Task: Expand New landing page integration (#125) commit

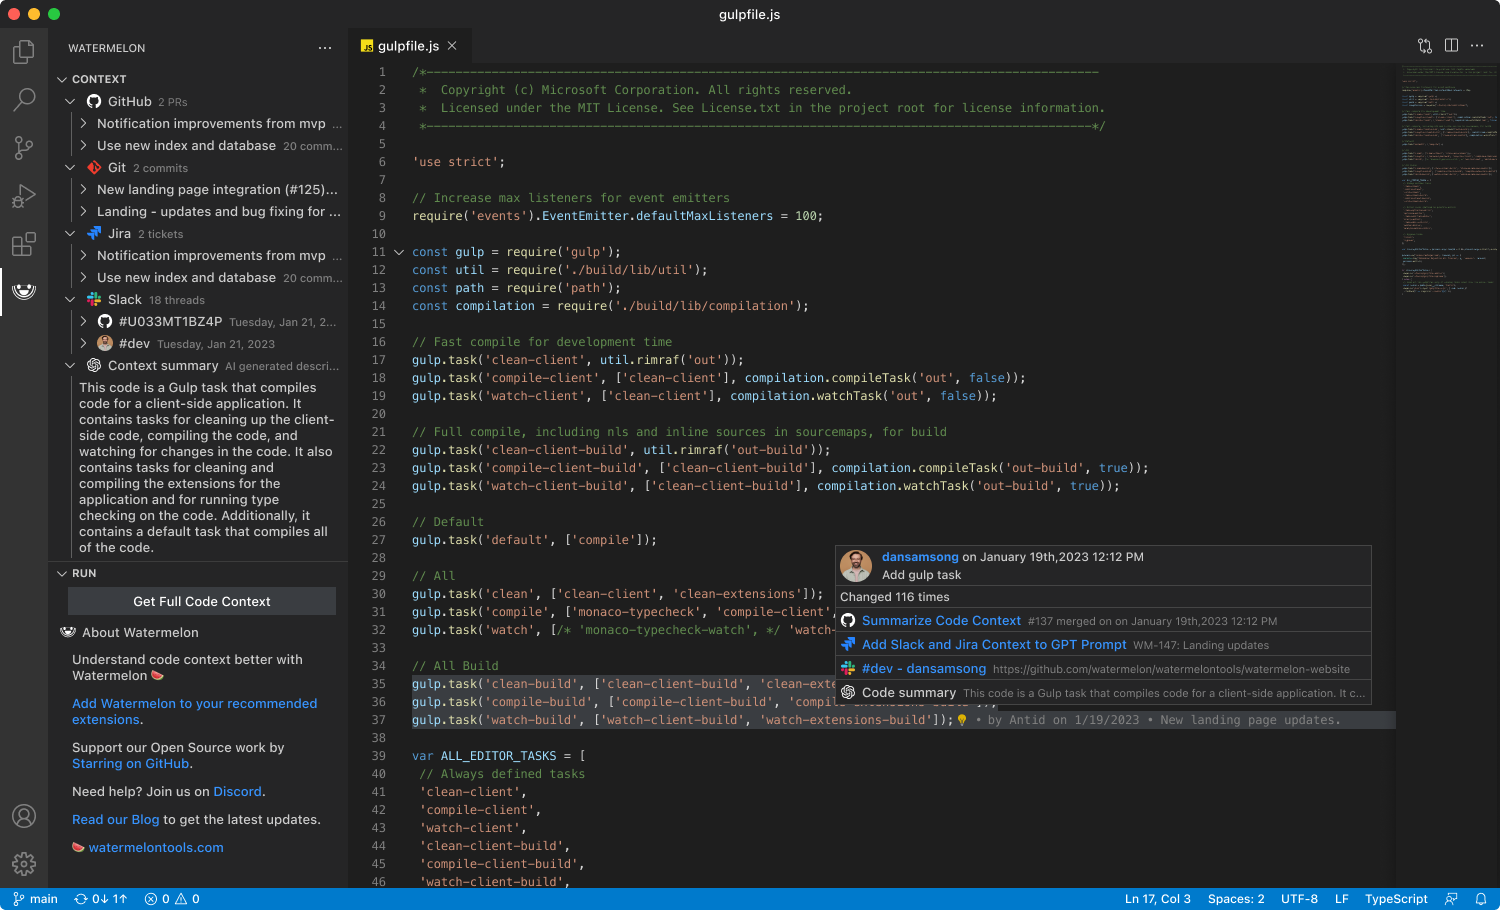Action: (x=84, y=190)
